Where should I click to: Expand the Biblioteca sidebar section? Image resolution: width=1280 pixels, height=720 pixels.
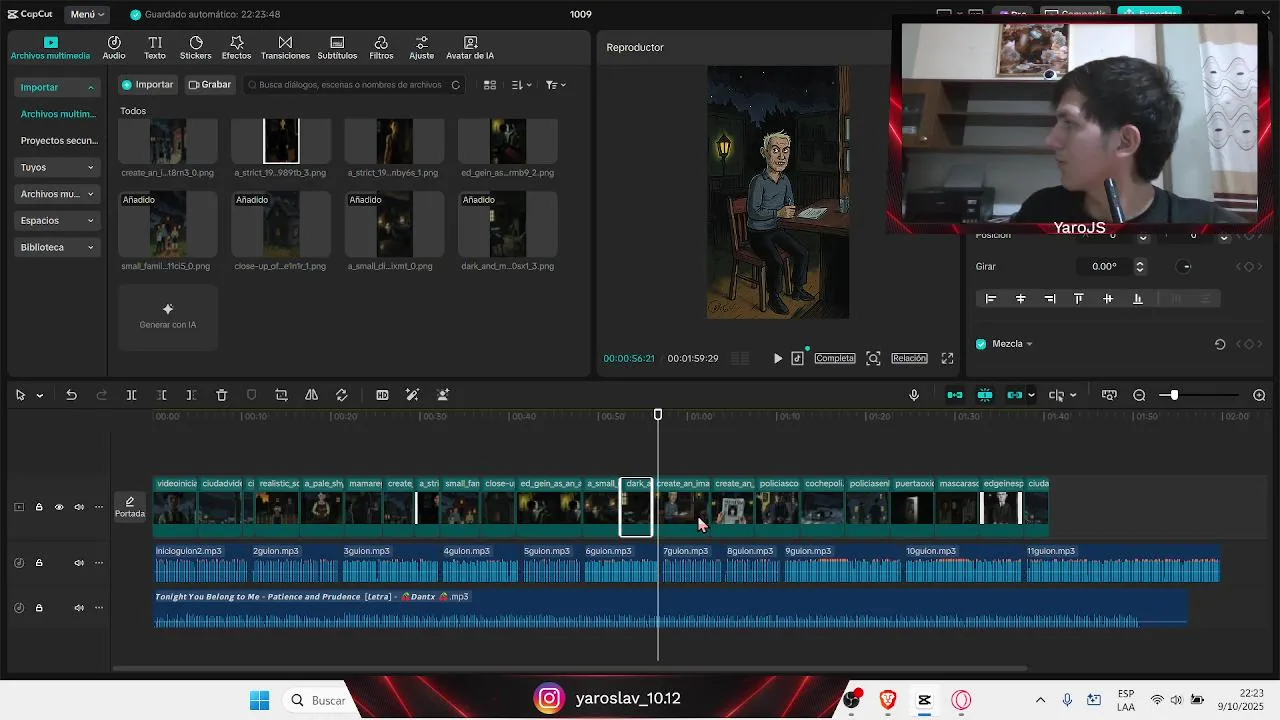tap(57, 247)
